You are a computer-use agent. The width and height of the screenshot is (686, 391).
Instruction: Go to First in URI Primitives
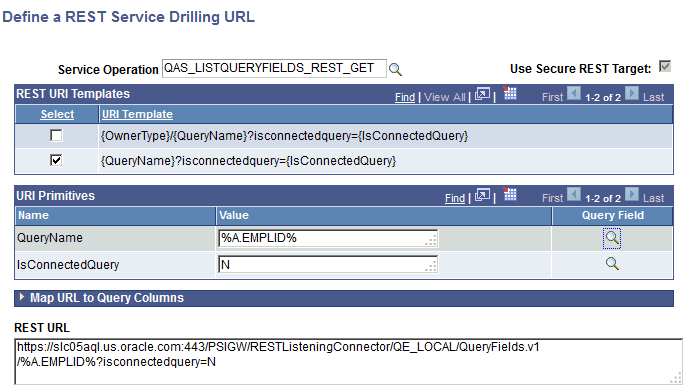(553, 198)
